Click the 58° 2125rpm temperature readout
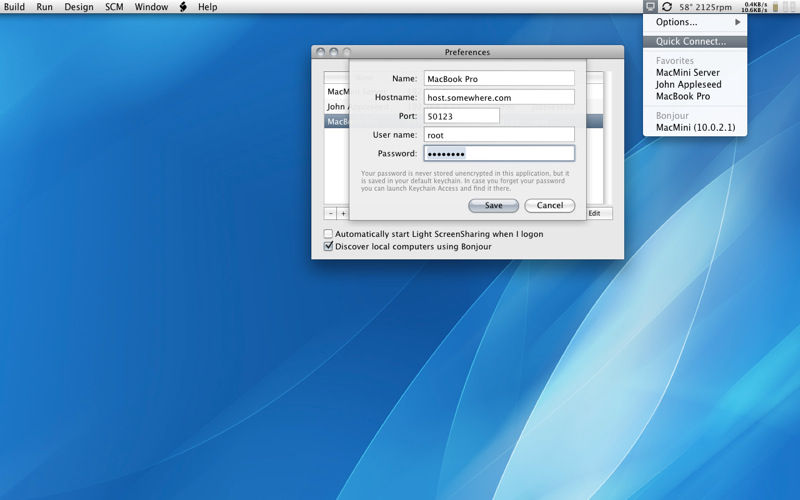 pos(705,7)
